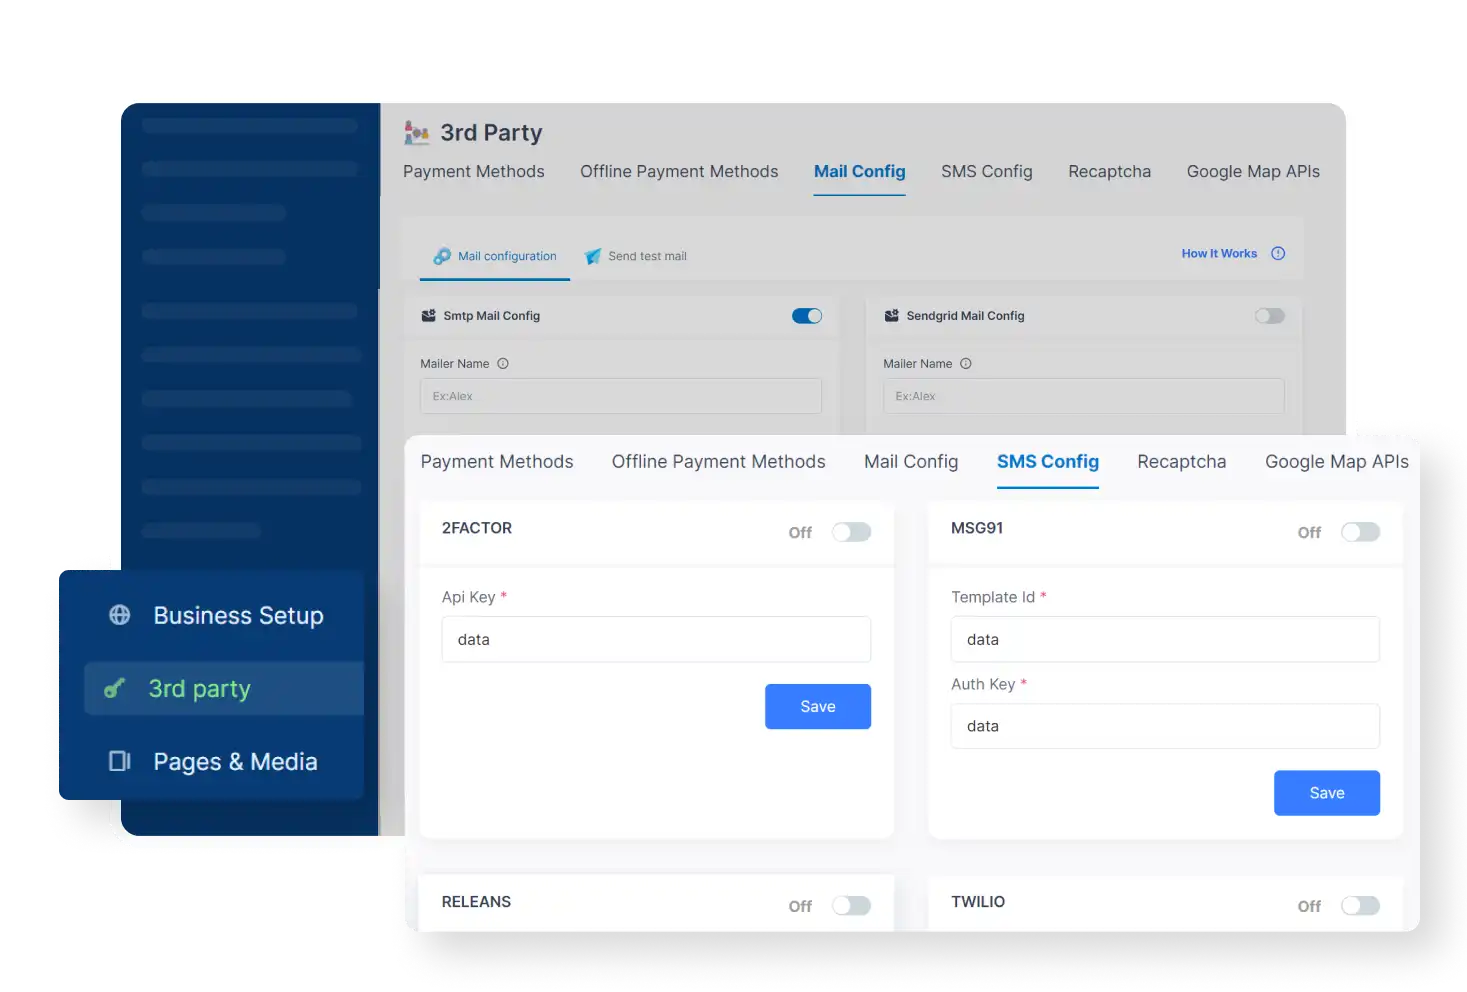Screen dimensions: 1467x992
Task: Click the 3rd Party page header icon
Action: pos(415,132)
